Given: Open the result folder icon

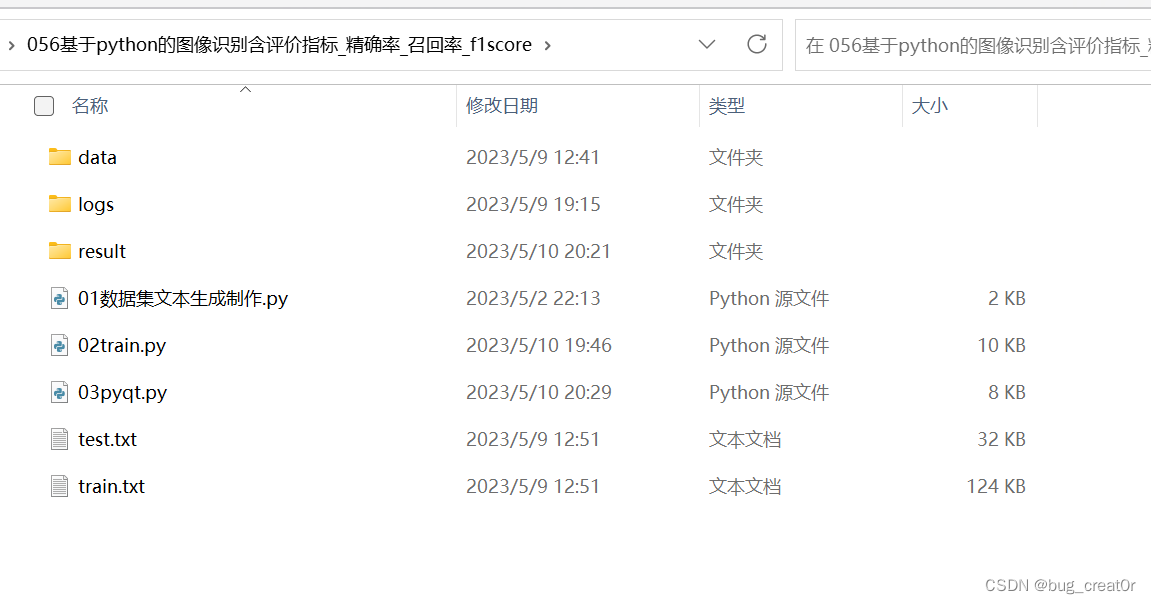Looking at the screenshot, I should click(x=59, y=251).
